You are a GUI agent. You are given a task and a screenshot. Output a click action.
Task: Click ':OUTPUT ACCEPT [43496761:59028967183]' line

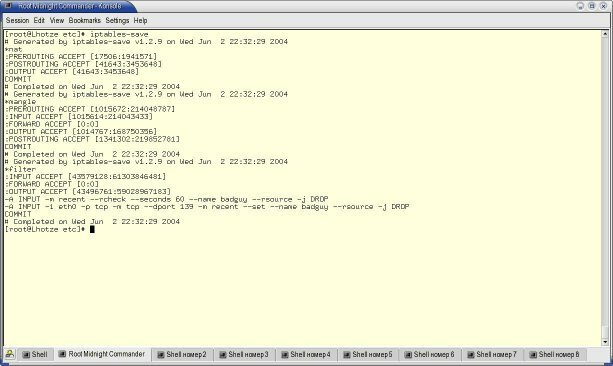(x=88, y=192)
